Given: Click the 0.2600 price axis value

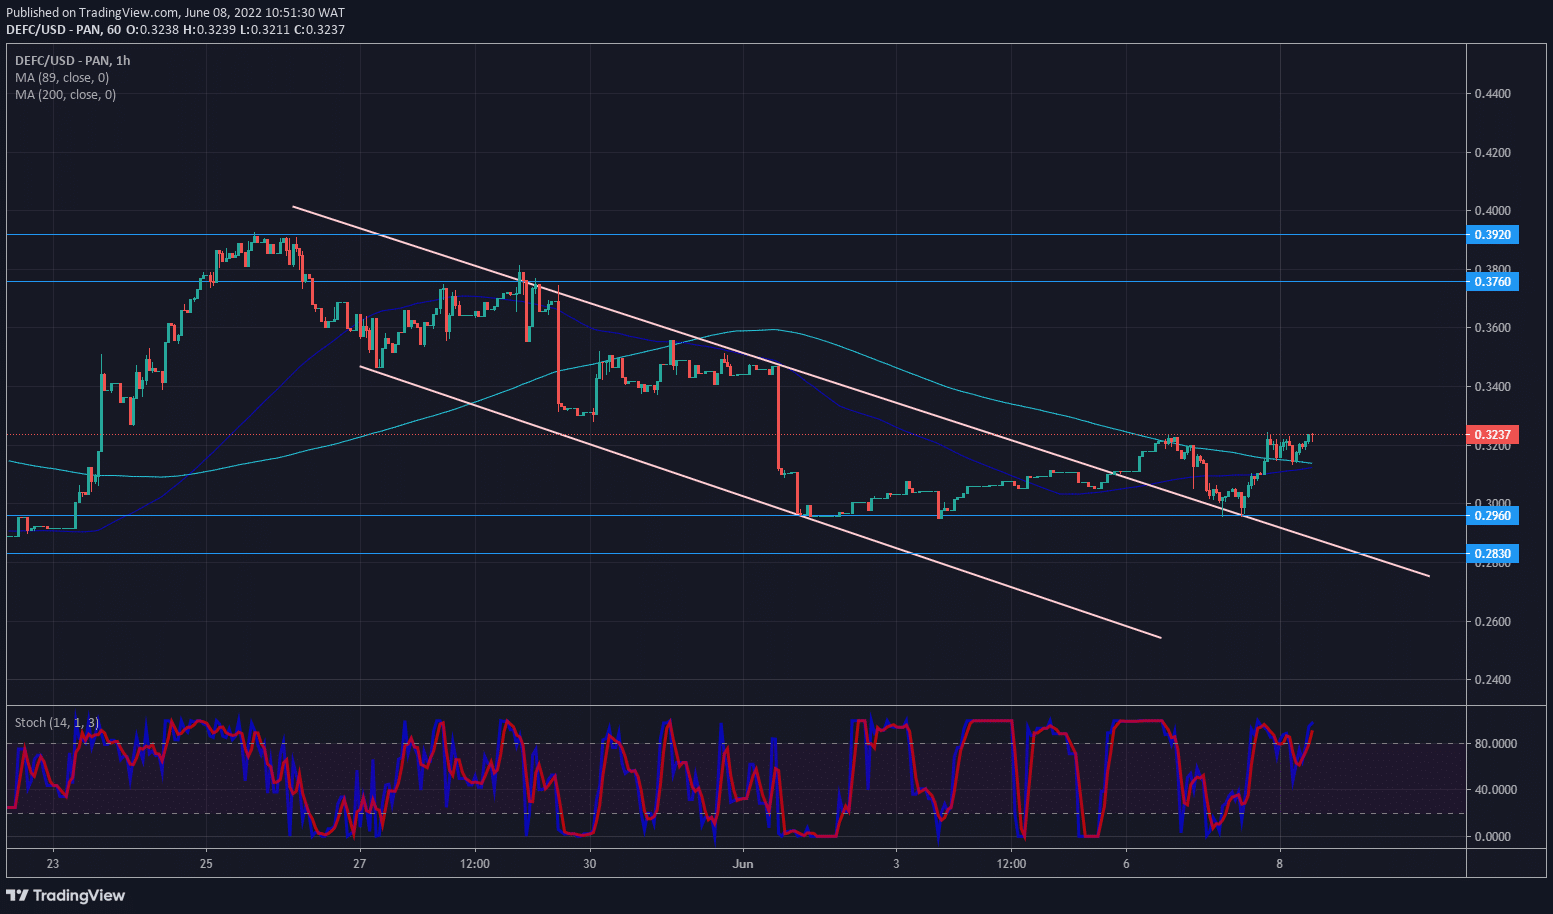Looking at the screenshot, I should coord(1493,622).
